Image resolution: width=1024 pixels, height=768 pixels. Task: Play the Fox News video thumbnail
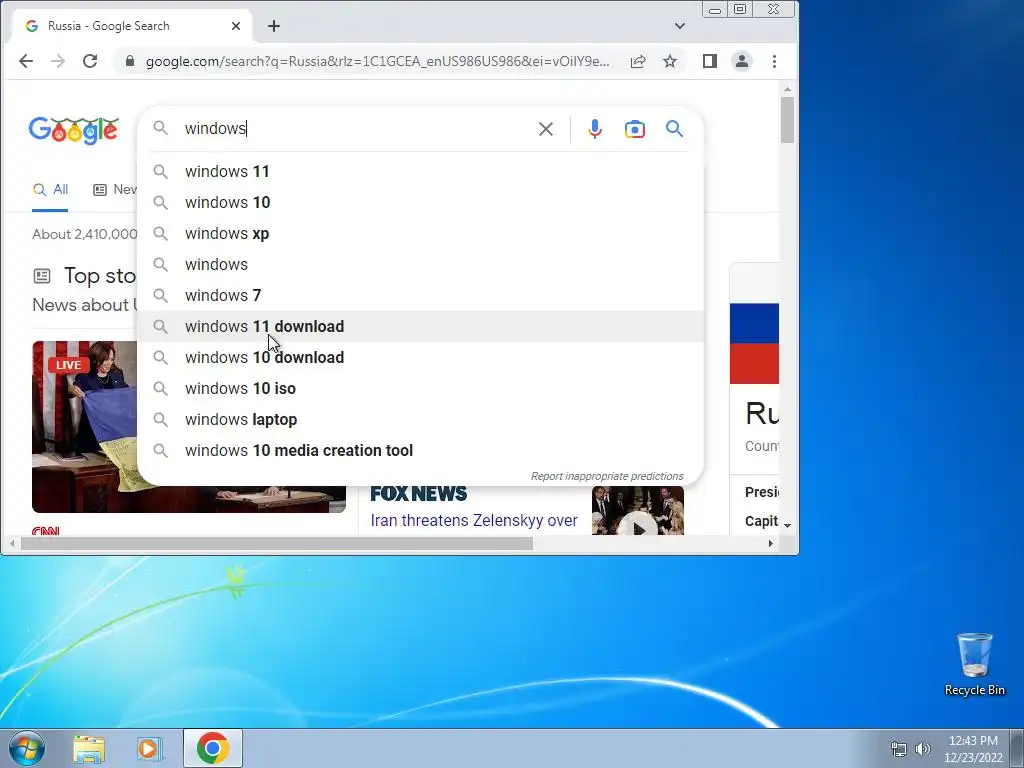click(637, 511)
